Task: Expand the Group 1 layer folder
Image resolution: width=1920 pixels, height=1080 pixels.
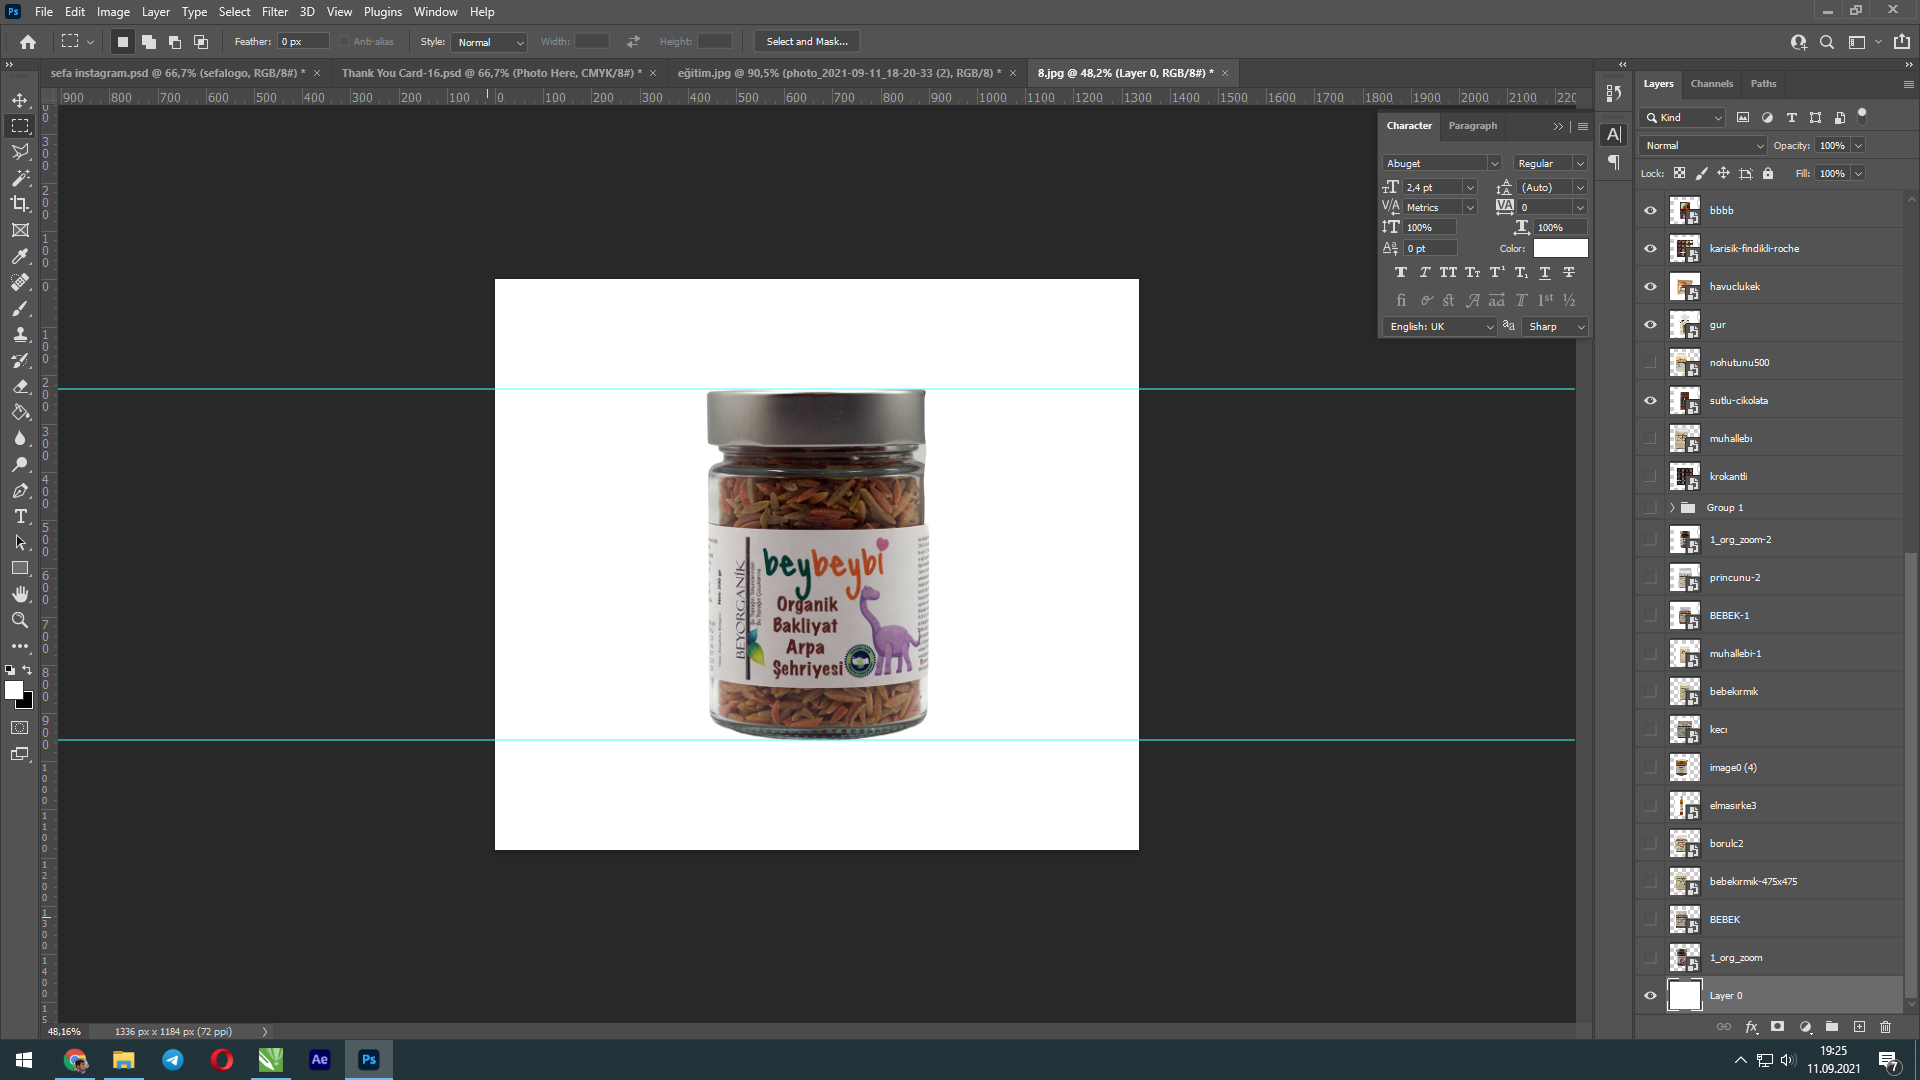Action: 1672,508
